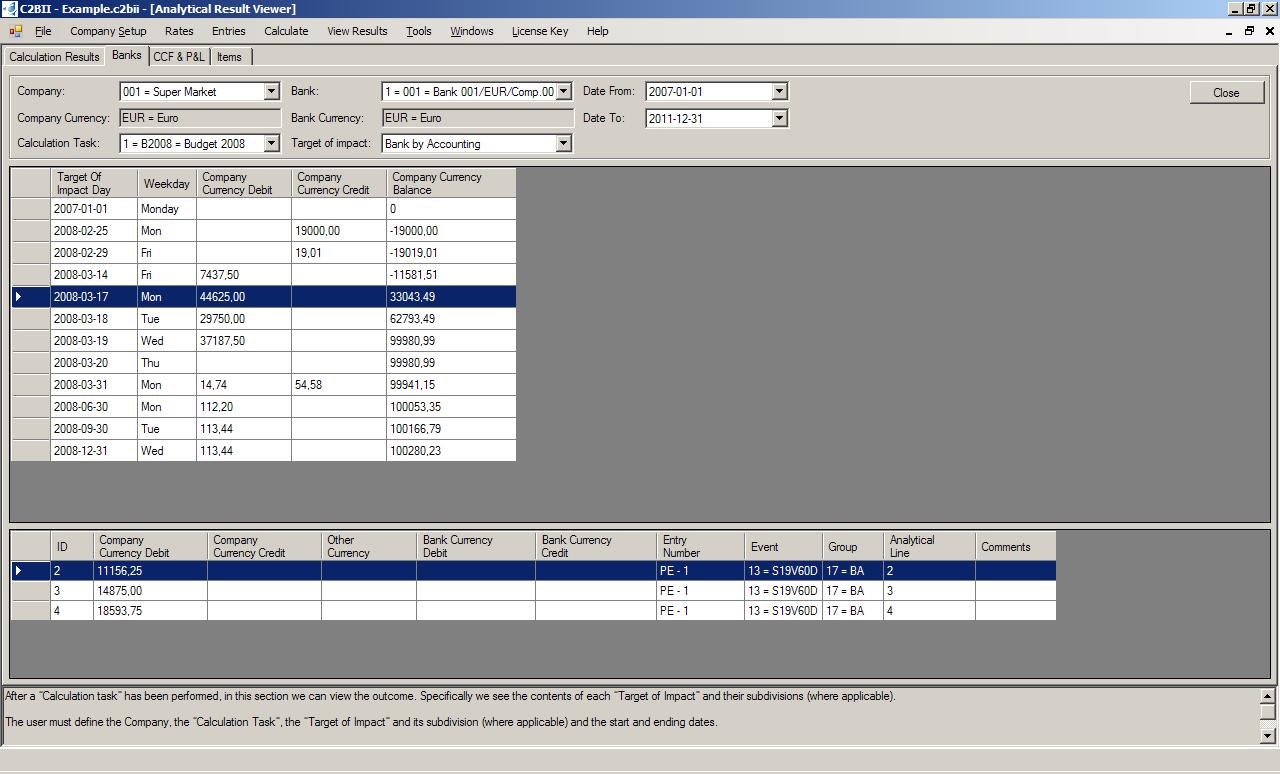1280x774 pixels.
Task: Click the C2BII application icon in title bar
Action: pyautogui.click(x=9, y=9)
